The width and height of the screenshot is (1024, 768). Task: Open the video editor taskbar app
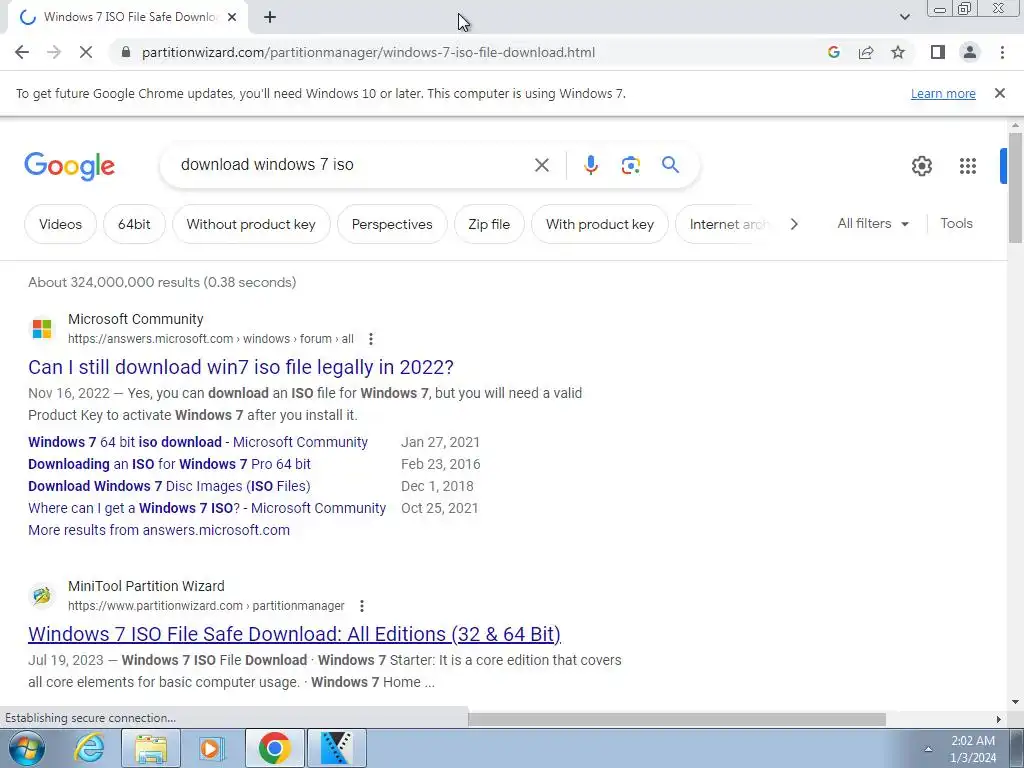[x=337, y=748]
